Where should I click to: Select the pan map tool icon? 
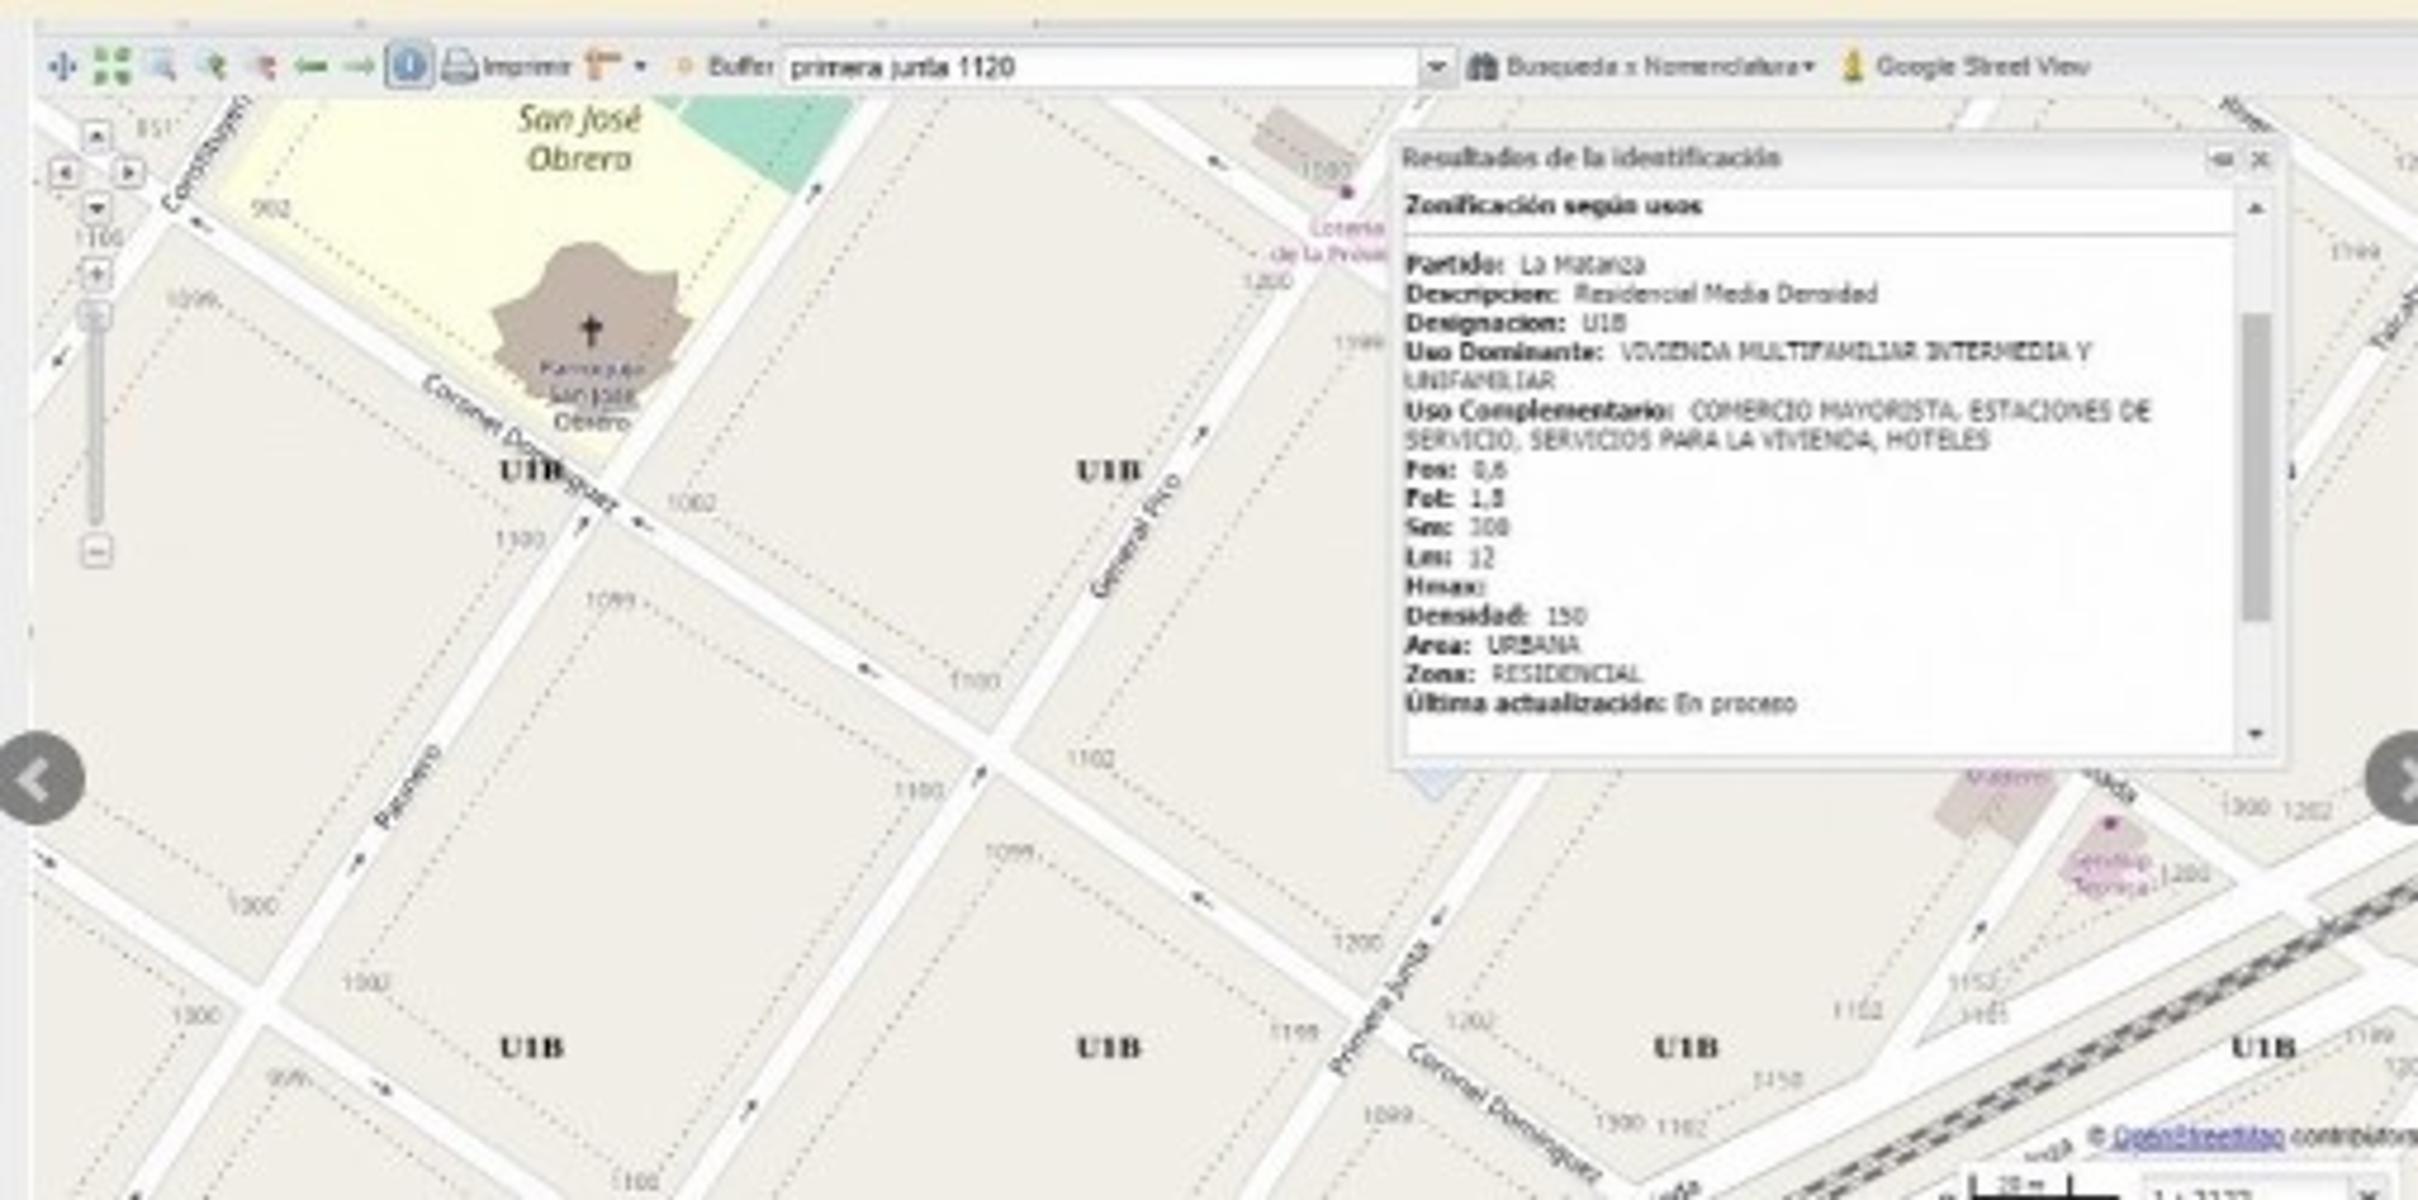62,67
